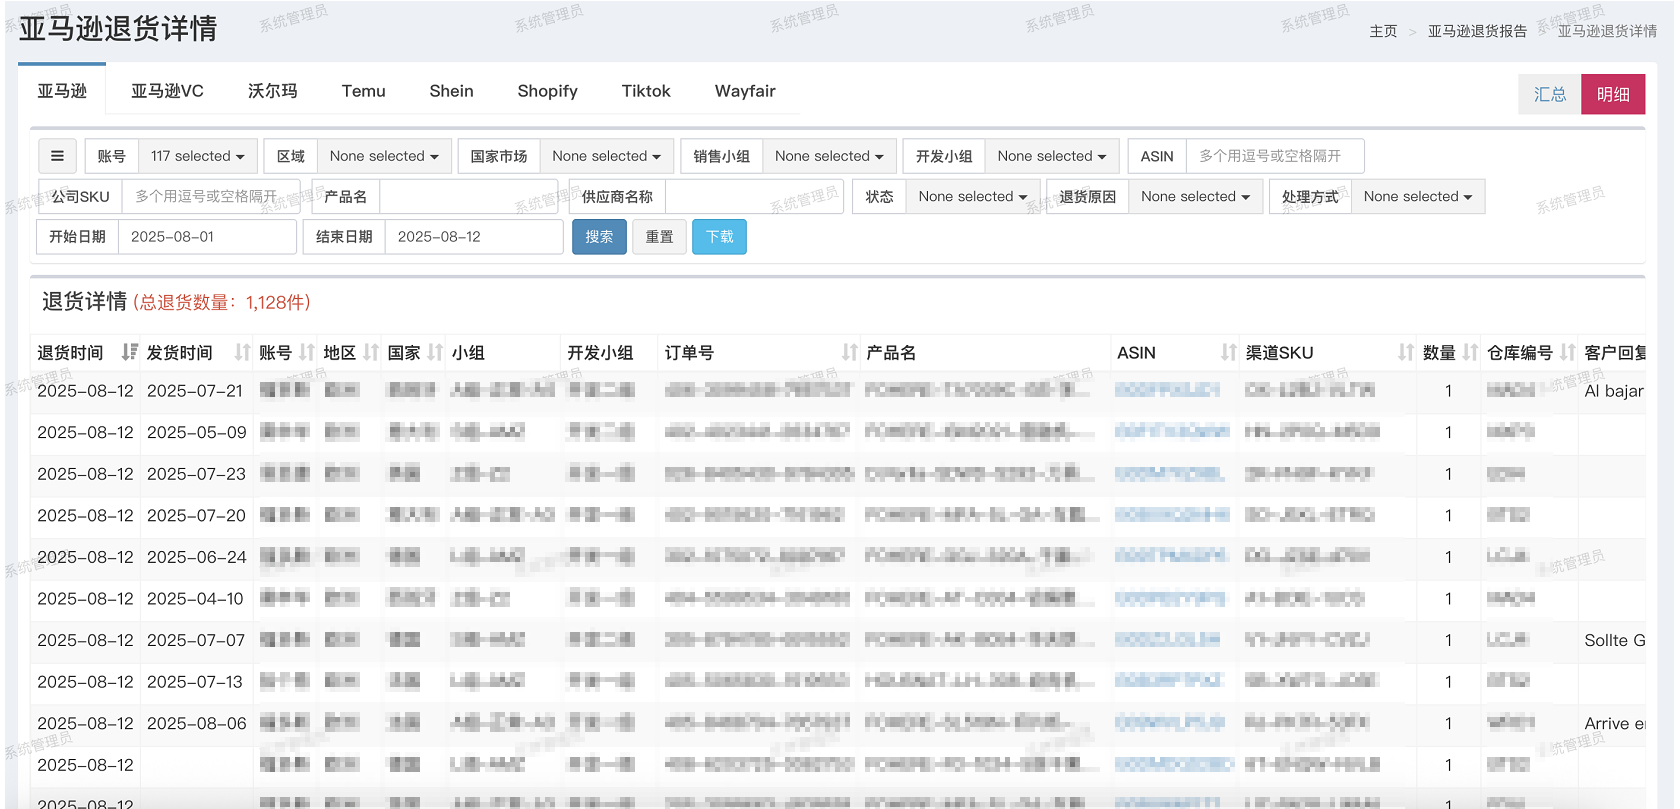Click sort icon beside ASIN column header
This screenshot has width=1680, height=809.
click(1228, 352)
